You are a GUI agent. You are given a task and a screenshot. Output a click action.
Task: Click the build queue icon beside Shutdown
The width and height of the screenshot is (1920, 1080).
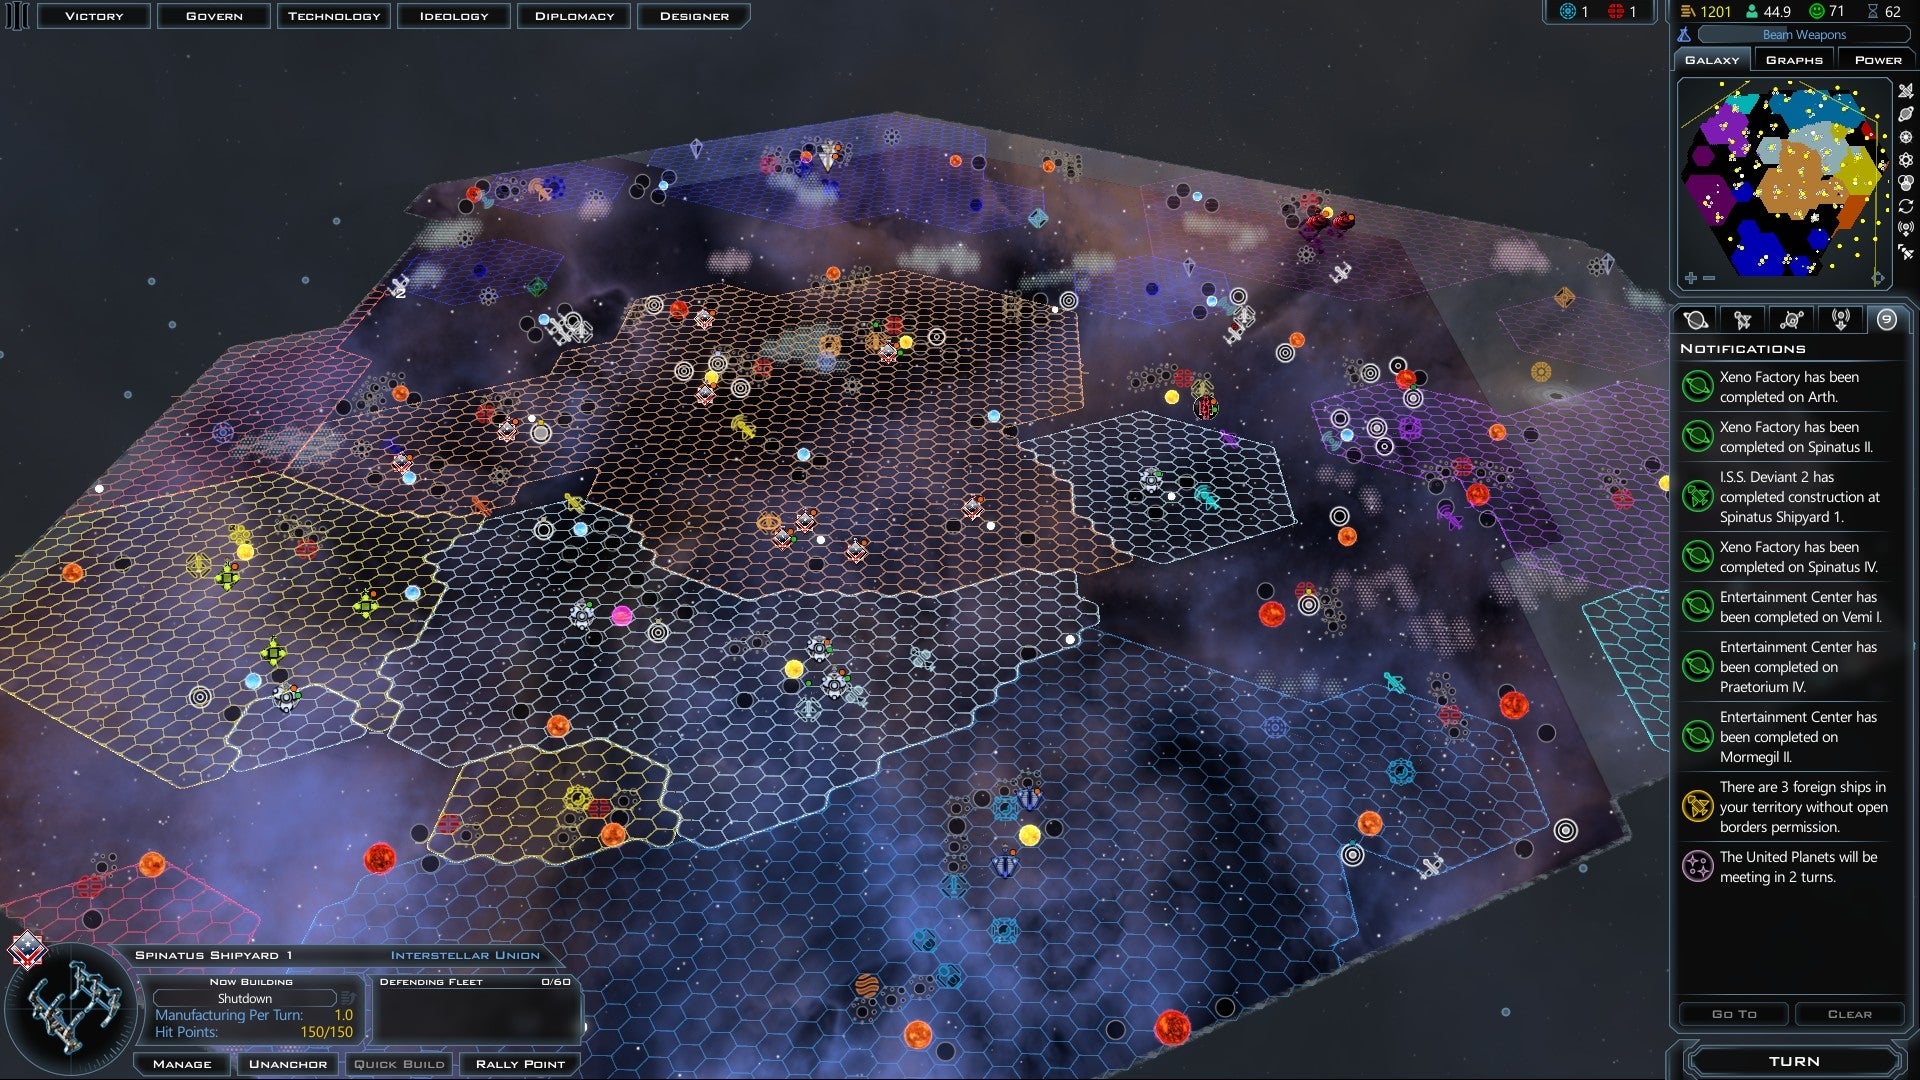coord(347,998)
